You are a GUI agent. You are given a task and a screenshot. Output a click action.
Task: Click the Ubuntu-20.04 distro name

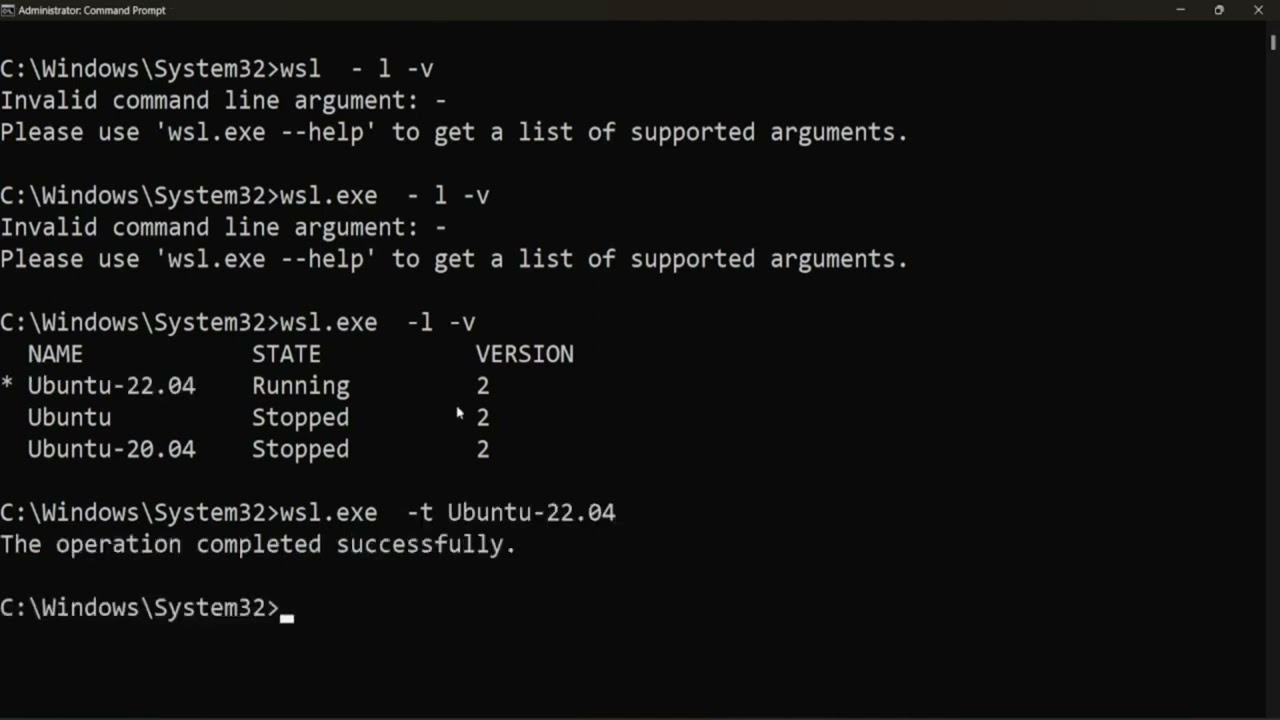pyautogui.click(x=111, y=450)
